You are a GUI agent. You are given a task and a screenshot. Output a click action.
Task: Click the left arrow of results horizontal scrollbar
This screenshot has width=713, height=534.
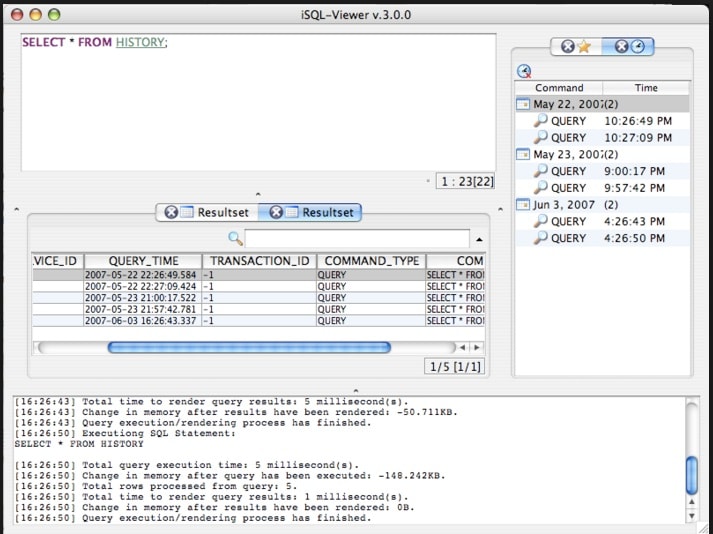click(462, 348)
